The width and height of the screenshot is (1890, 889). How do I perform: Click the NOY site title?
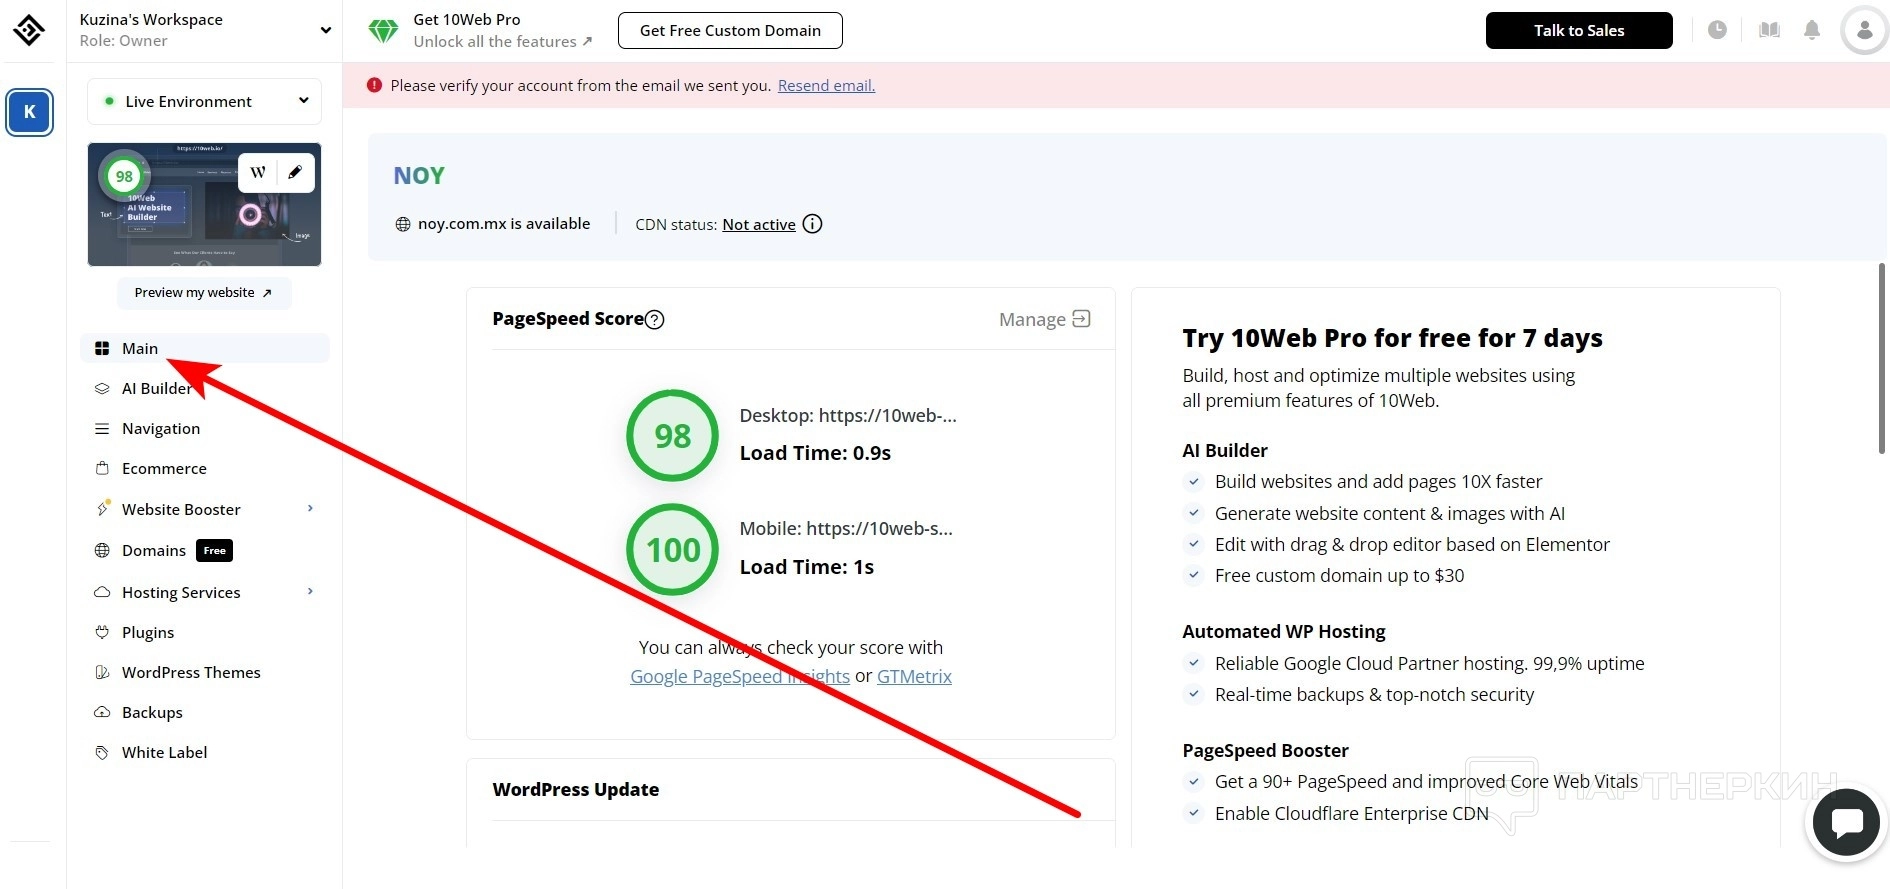(x=419, y=176)
